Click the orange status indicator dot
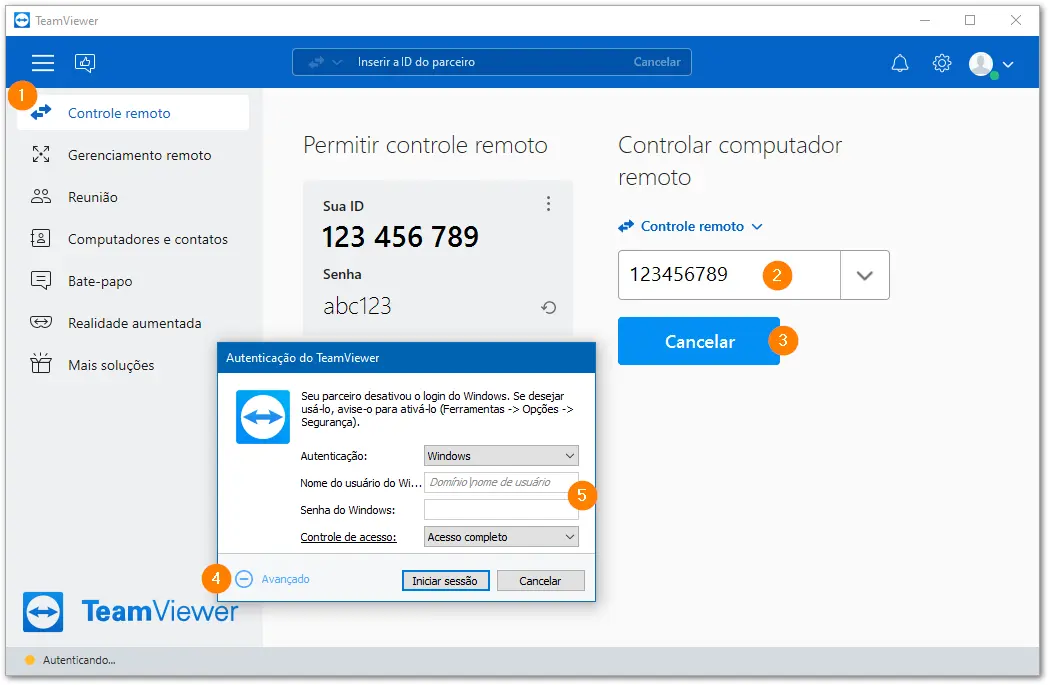The width and height of the screenshot is (1049, 685). (29, 660)
